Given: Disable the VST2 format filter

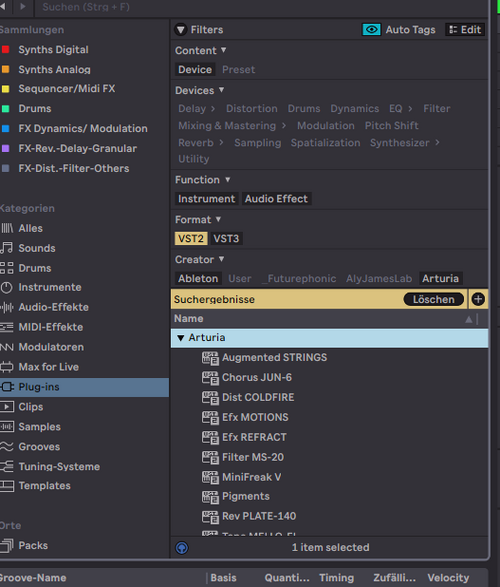Looking at the screenshot, I should [x=191, y=238].
